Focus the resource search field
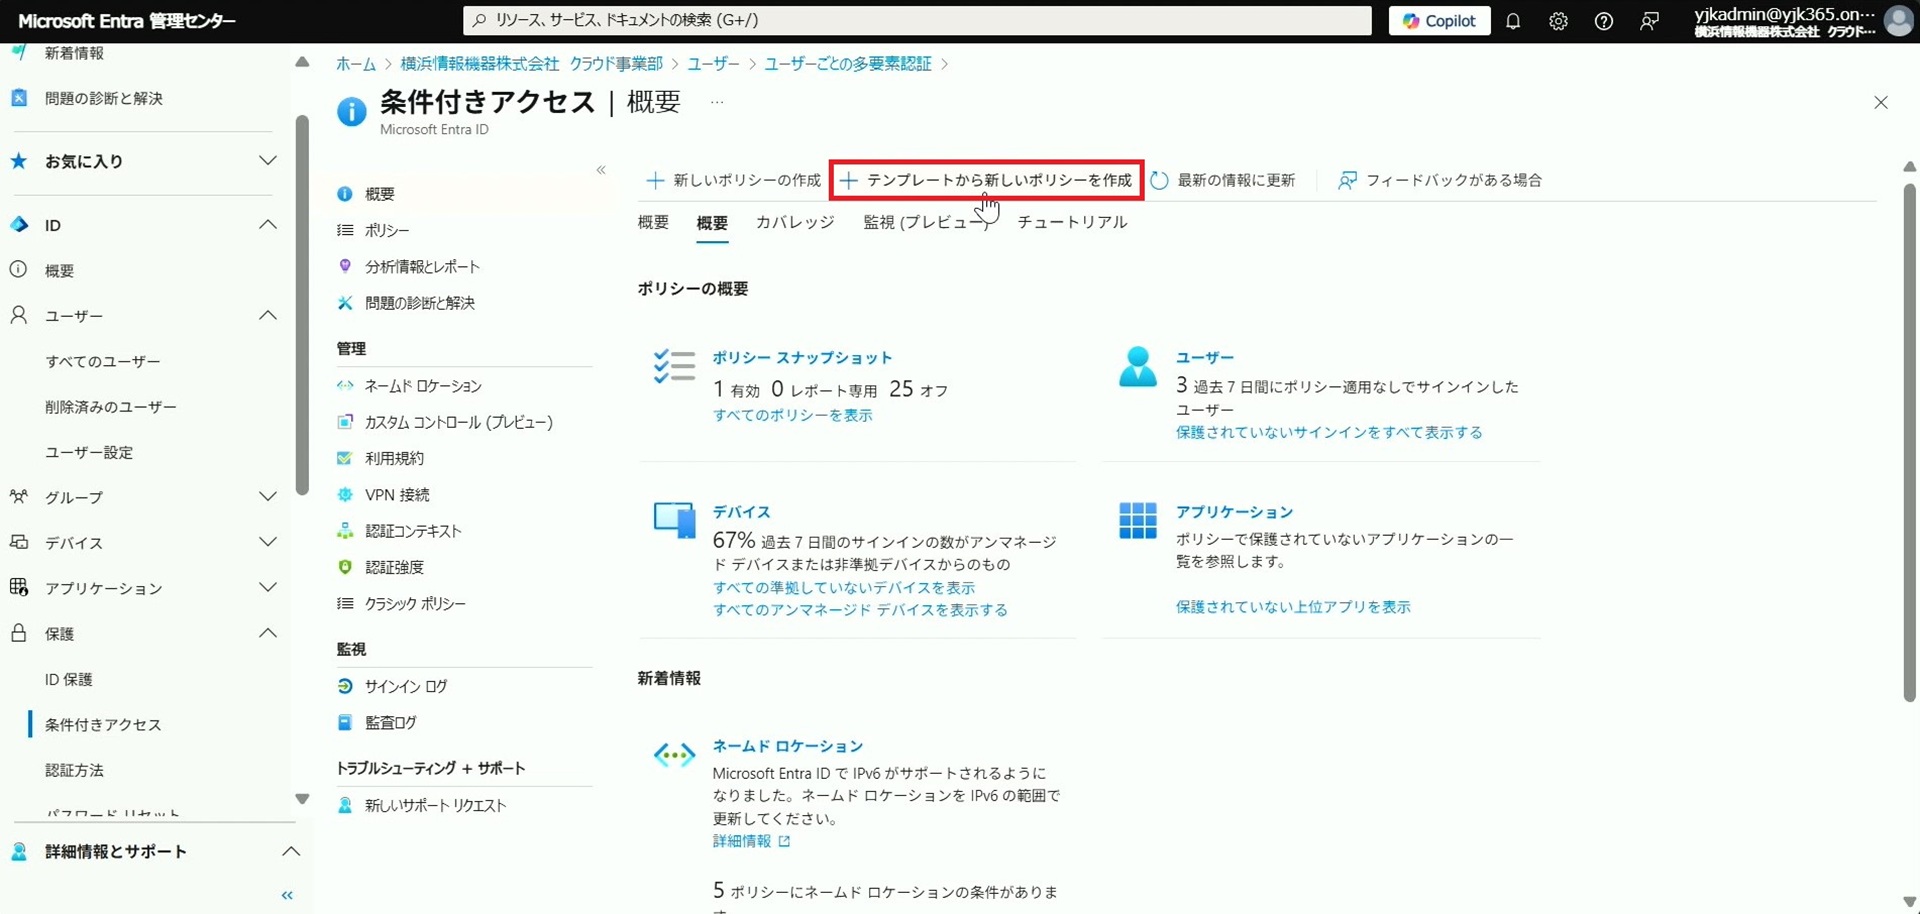 tap(917, 20)
